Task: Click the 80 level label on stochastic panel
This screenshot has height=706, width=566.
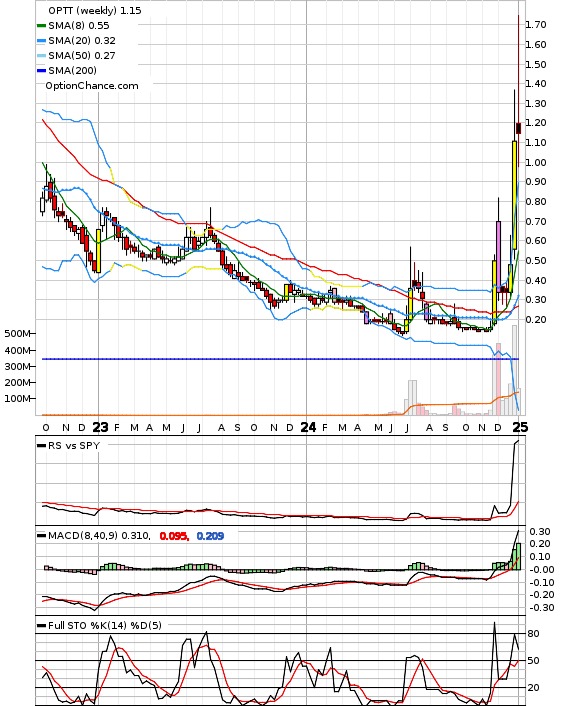Action: point(534,634)
